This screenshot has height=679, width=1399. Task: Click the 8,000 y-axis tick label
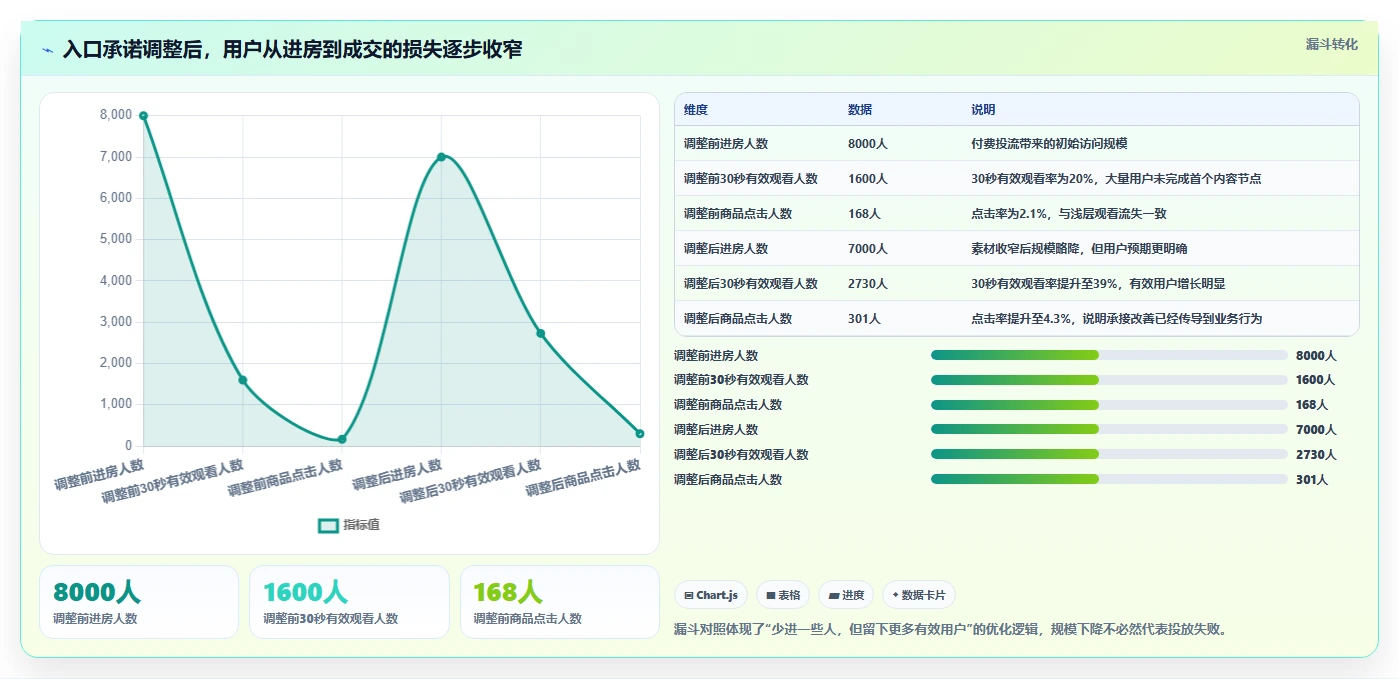[x=116, y=115]
